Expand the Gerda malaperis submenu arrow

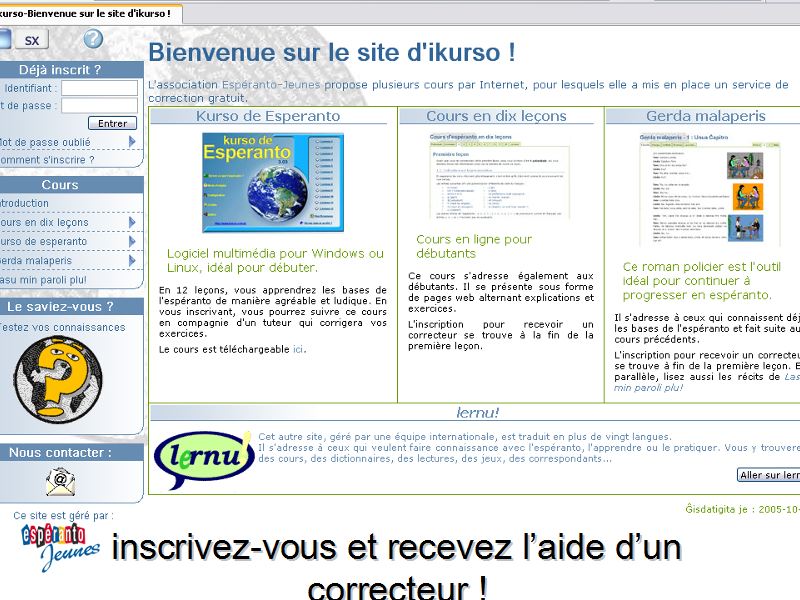coord(132,260)
